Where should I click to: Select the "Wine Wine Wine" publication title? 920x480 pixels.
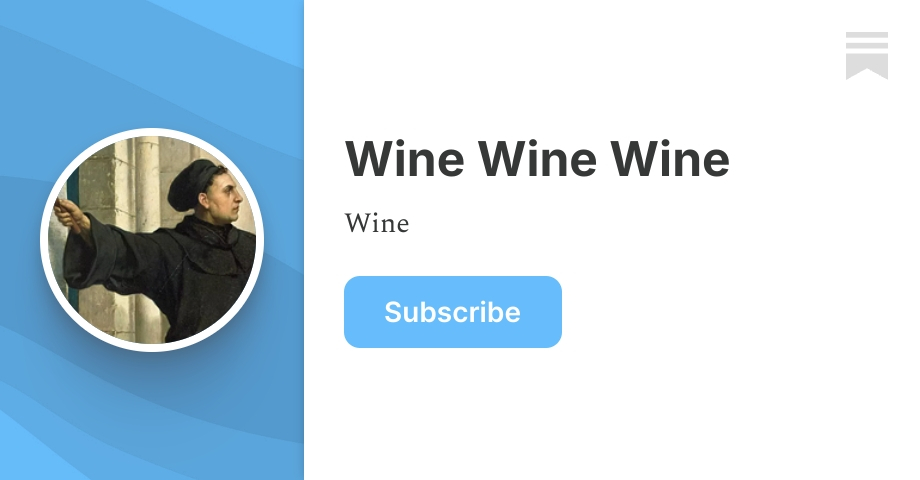[x=537, y=159]
